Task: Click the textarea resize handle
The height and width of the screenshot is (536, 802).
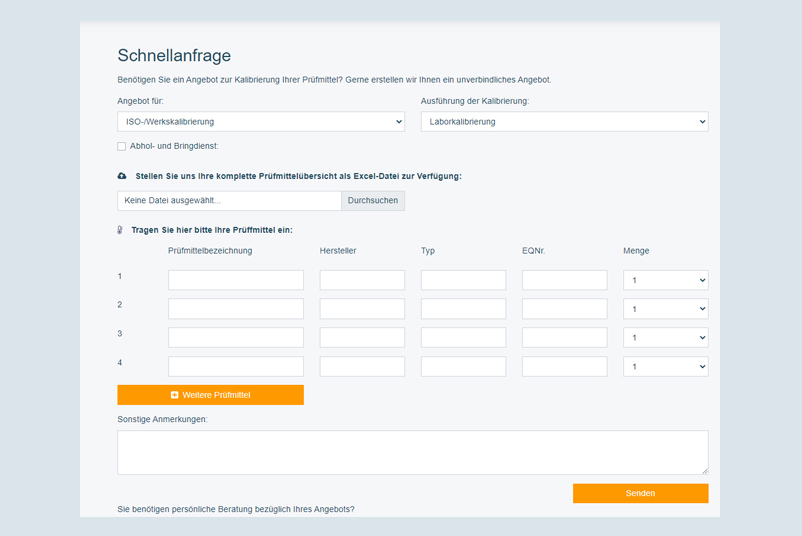Action: (705, 471)
